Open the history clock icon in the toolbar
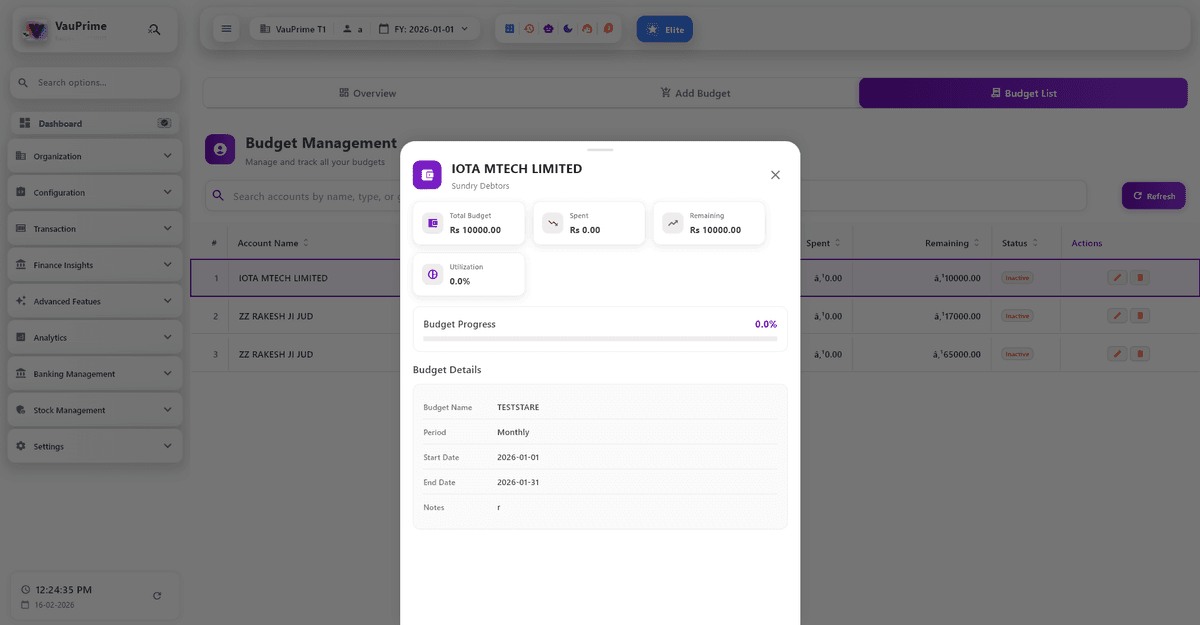1200x625 pixels. click(x=529, y=29)
